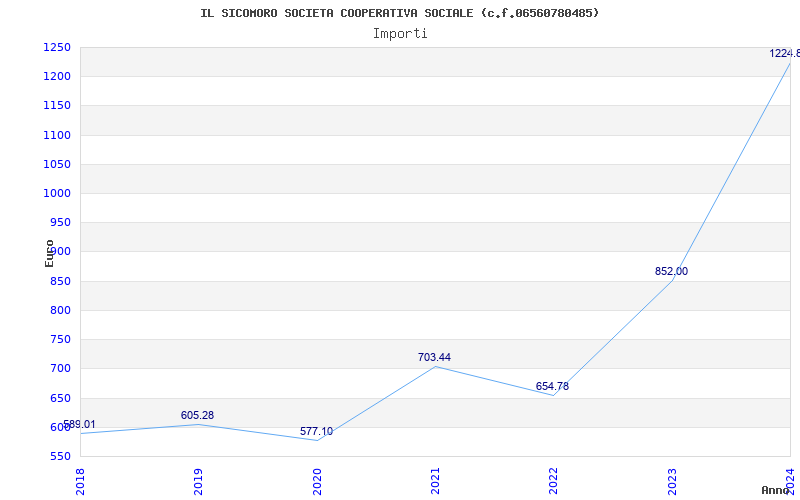Click the y-axis label 850
This screenshot has height=500, width=800.
point(60,281)
